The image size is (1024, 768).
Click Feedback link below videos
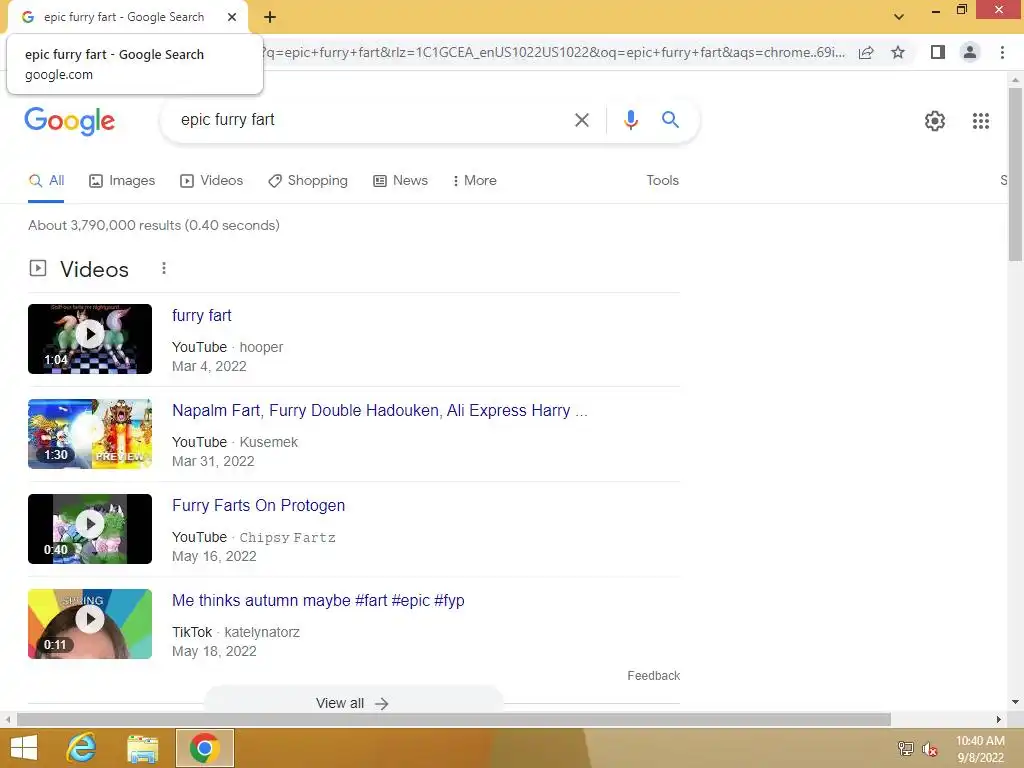click(654, 676)
